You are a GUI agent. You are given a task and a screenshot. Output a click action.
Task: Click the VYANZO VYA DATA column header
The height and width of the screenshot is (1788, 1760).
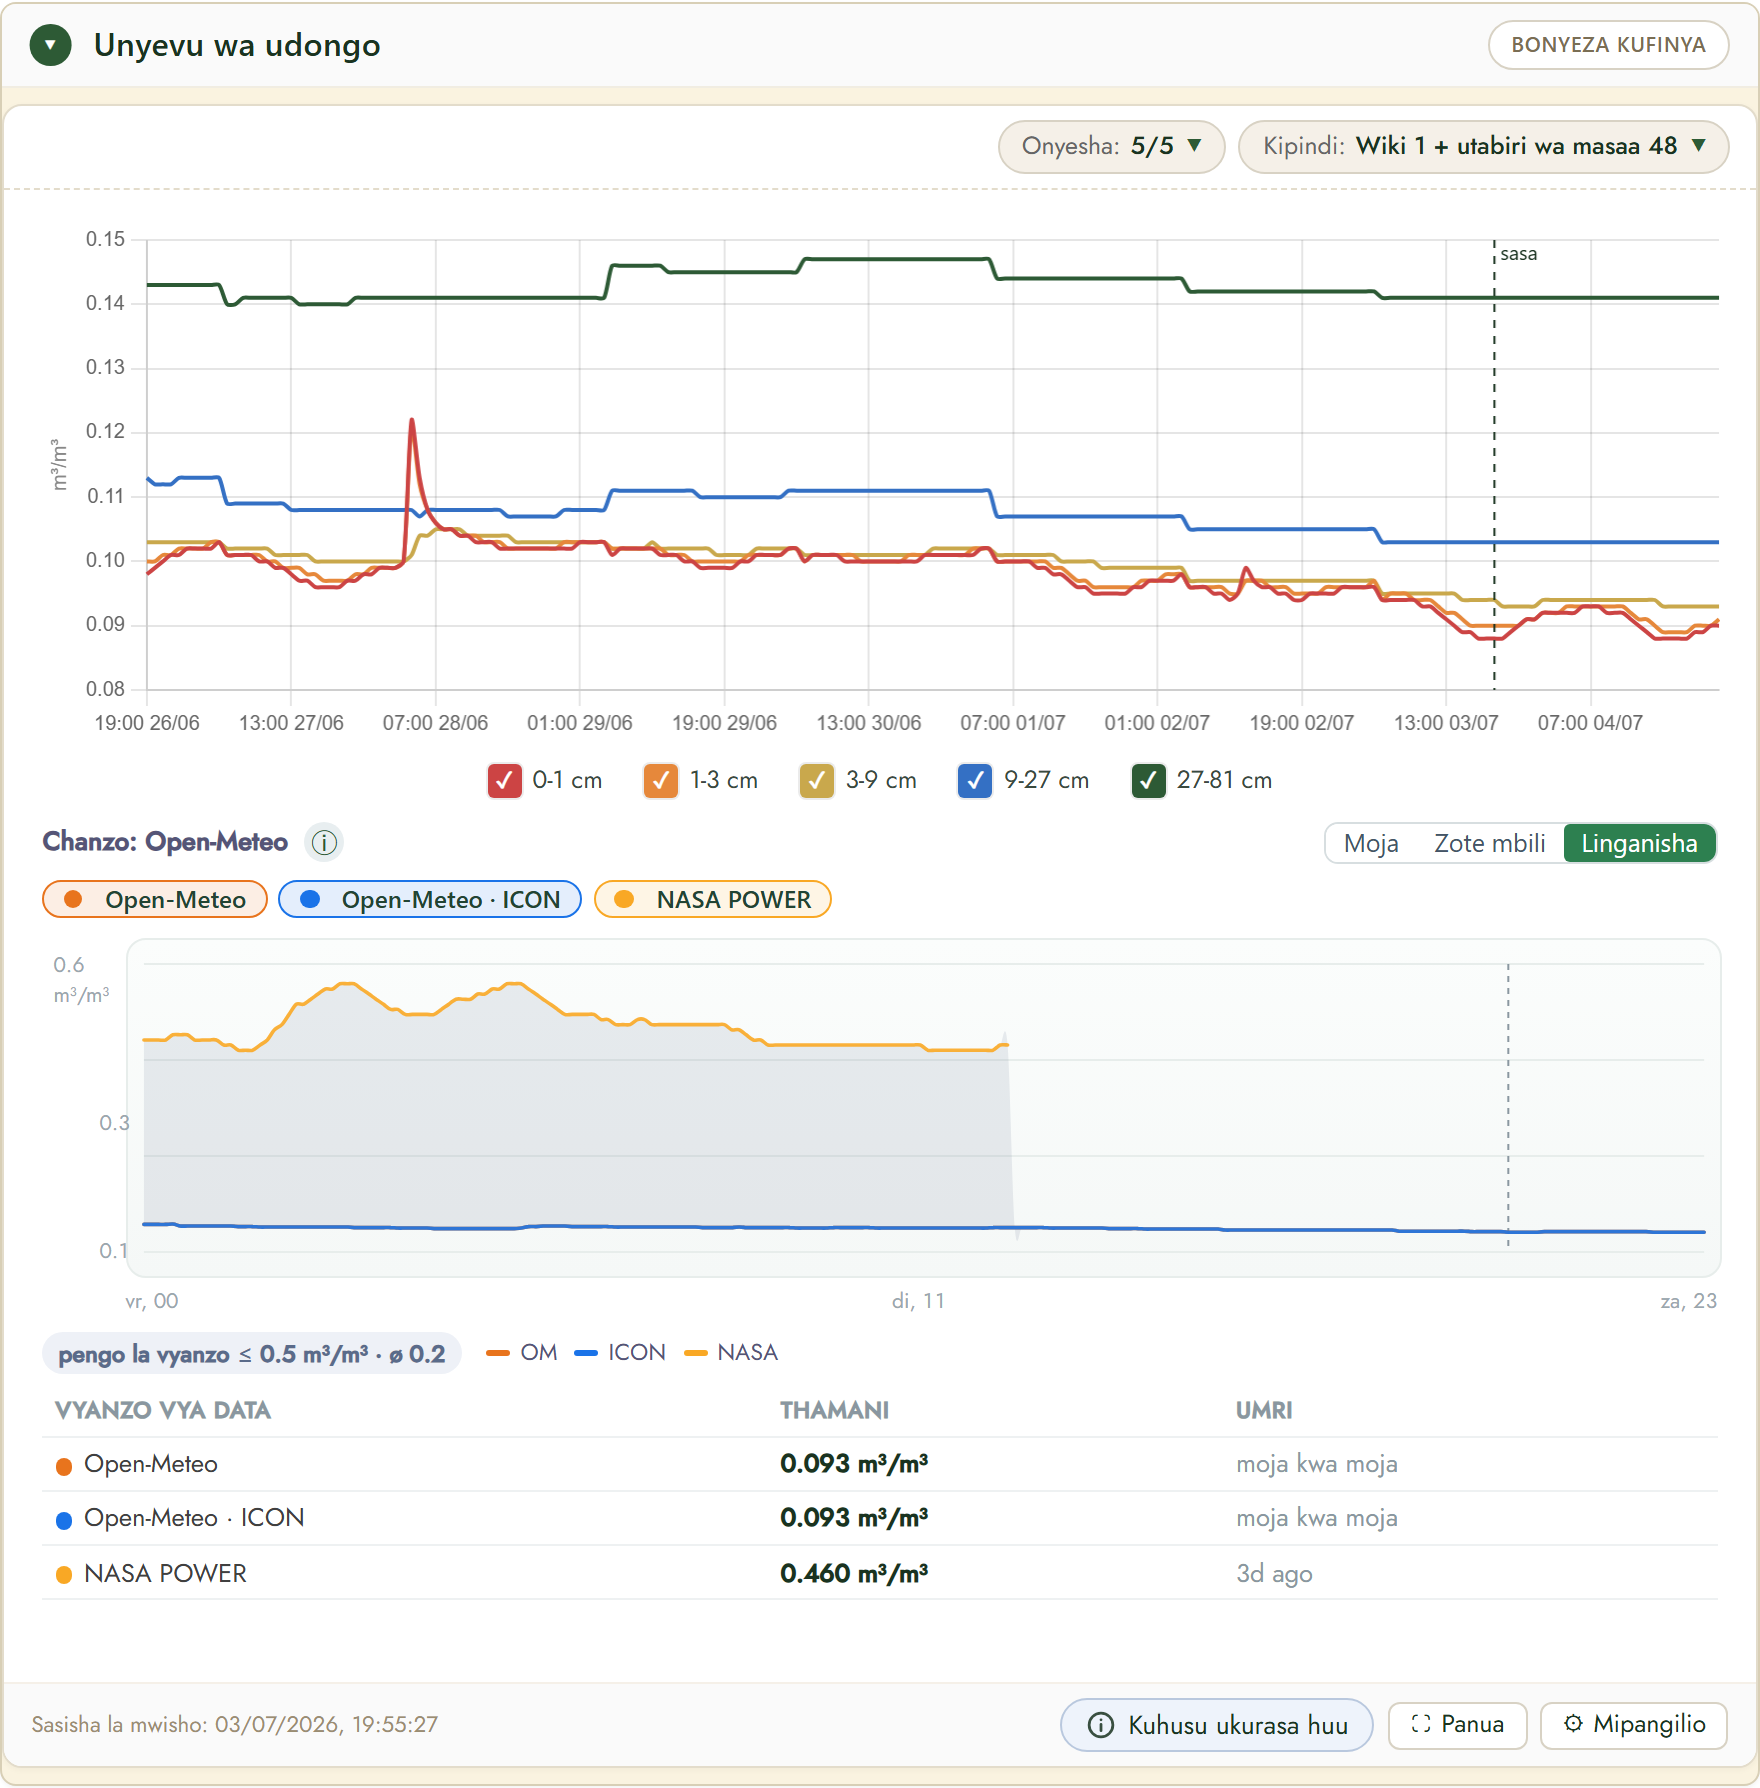click(163, 1410)
